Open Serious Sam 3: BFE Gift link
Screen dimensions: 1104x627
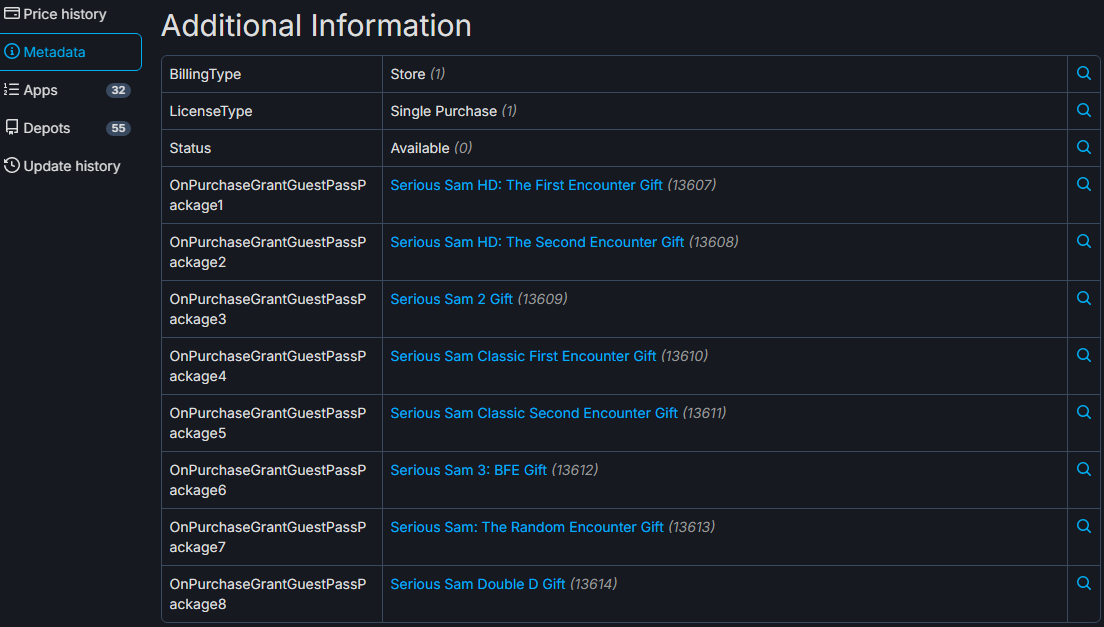[x=468, y=470]
